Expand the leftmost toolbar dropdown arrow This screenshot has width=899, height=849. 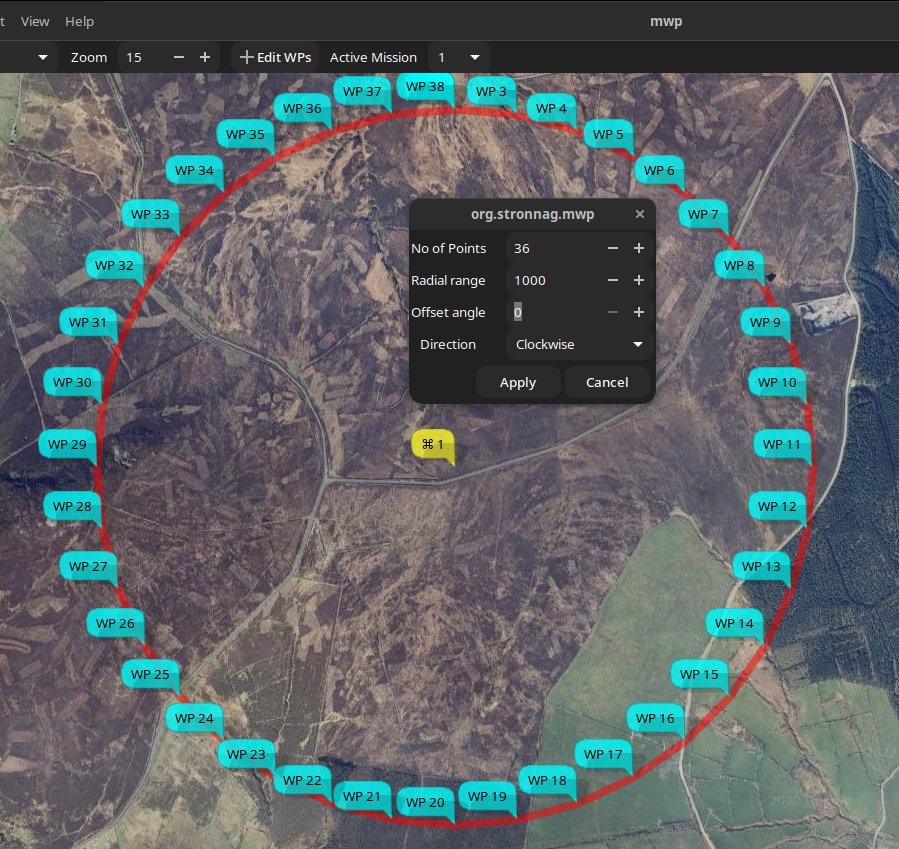(x=43, y=57)
